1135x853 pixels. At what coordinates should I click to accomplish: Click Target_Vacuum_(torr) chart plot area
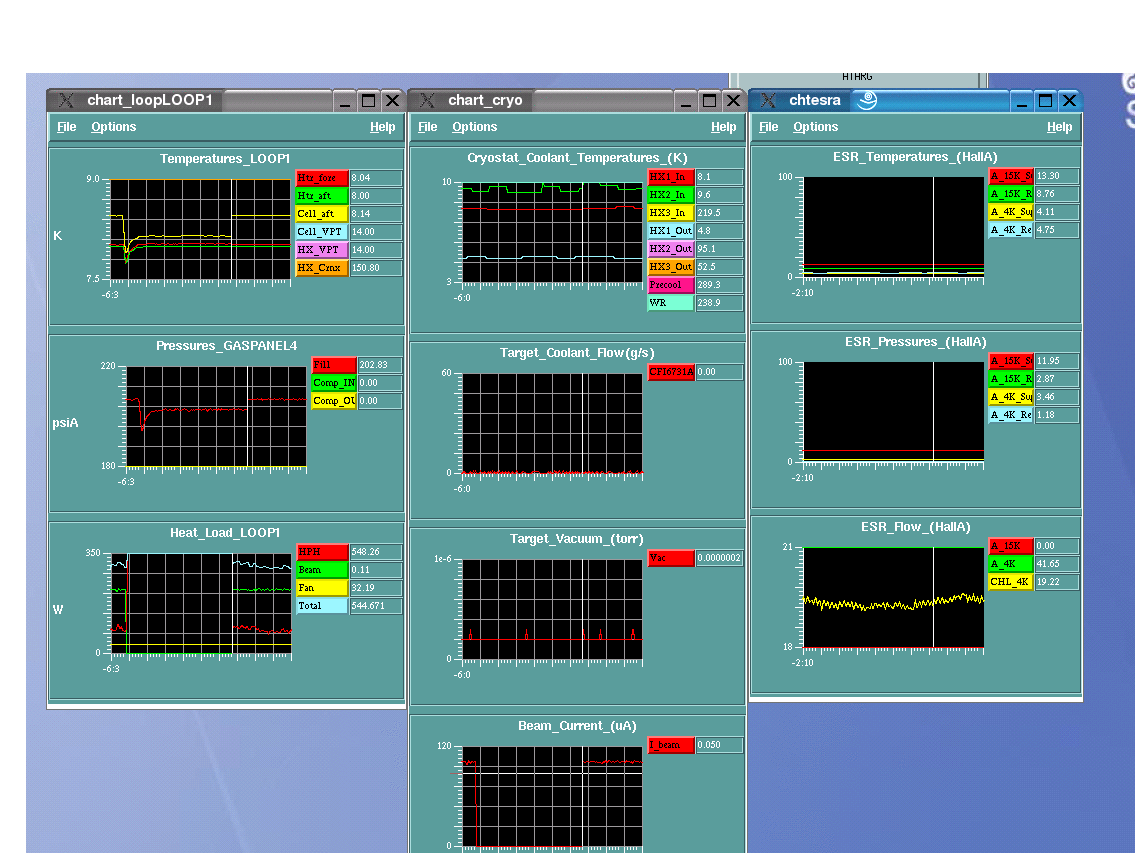coord(552,610)
